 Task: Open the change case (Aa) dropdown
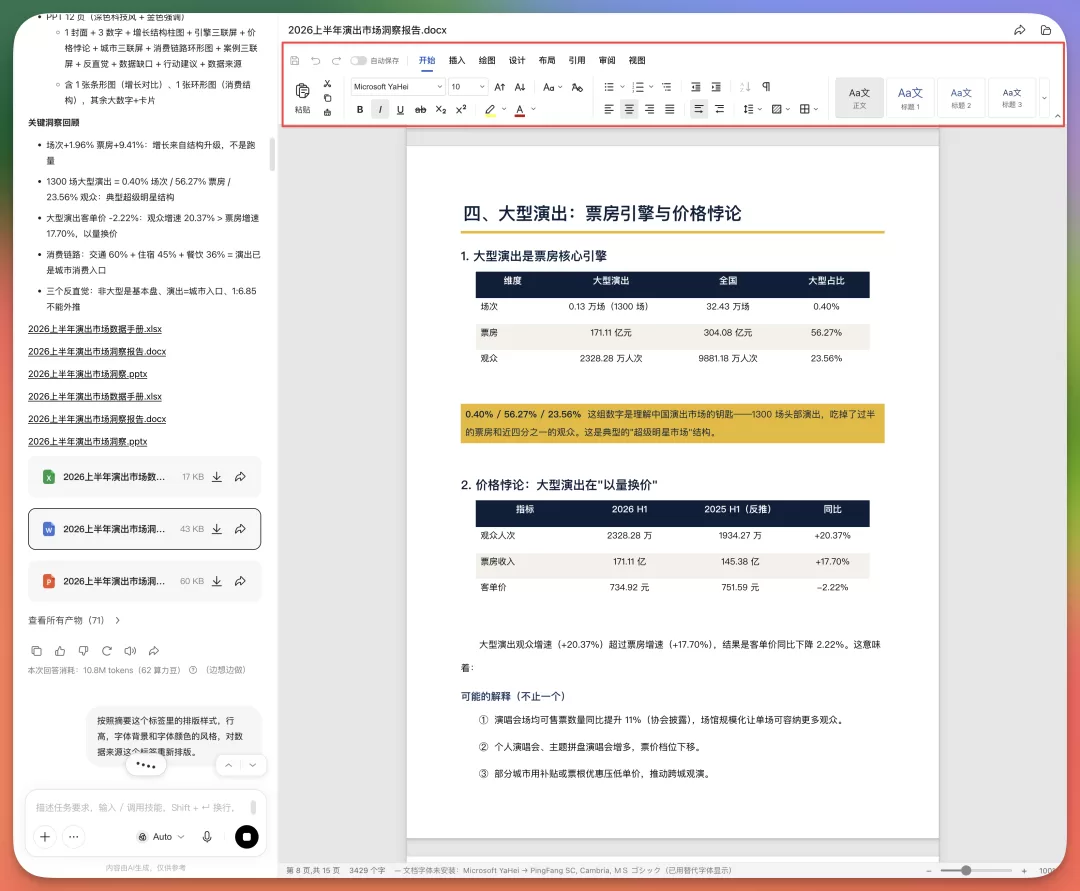coord(552,87)
